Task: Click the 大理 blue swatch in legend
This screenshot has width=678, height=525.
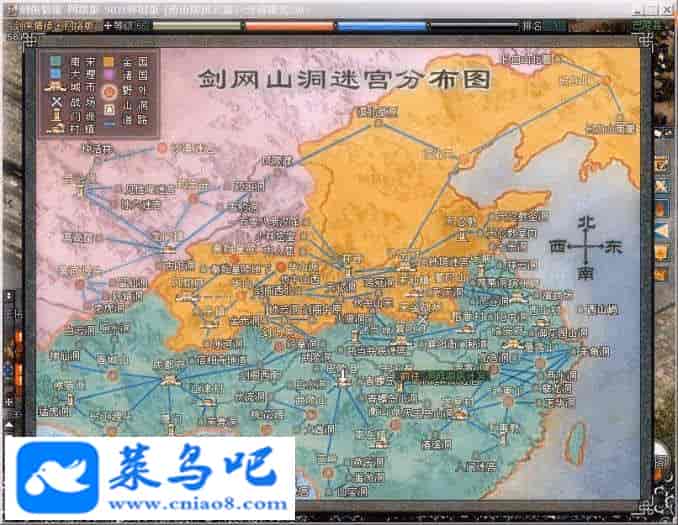Action: (x=55, y=75)
